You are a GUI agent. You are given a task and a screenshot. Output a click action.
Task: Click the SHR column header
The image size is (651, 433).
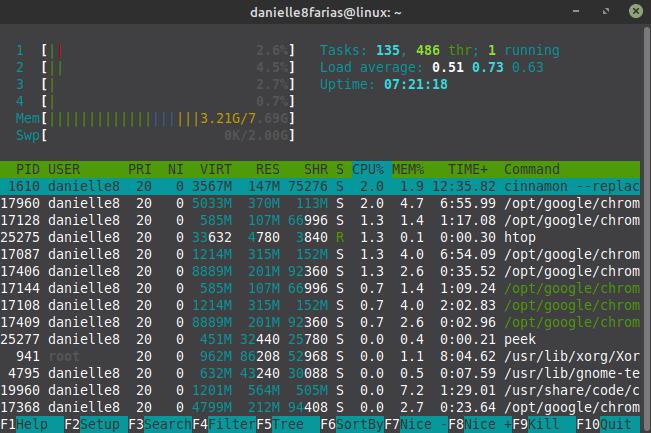pyautogui.click(x=316, y=169)
